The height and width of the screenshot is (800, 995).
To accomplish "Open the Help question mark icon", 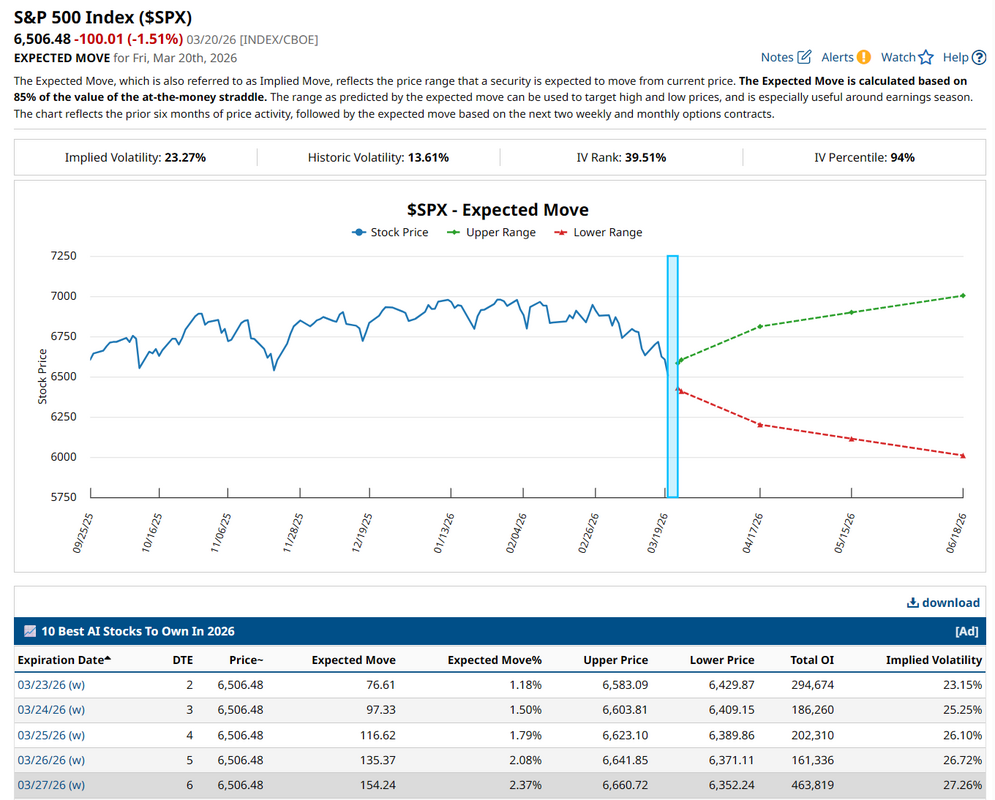I will point(977,57).
